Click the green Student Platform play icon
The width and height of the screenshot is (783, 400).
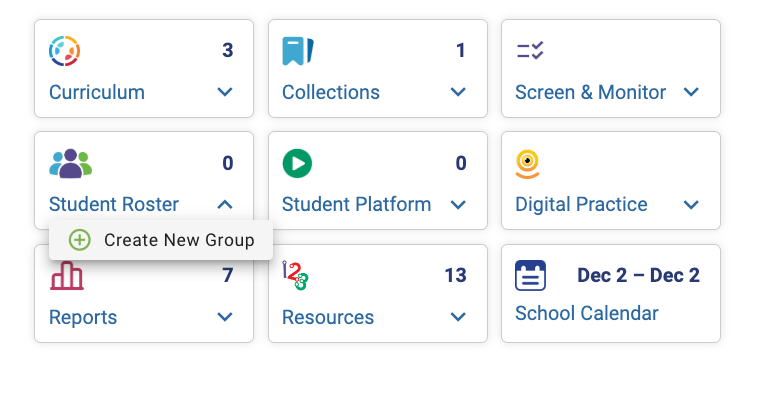pos(297,163)
